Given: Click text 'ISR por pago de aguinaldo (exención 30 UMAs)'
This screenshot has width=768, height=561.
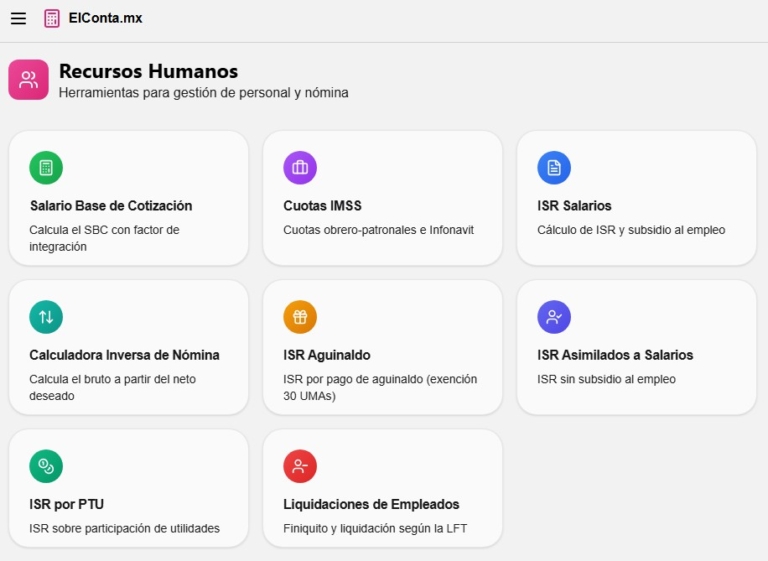Looking at the screenshot, I should [x=380, y=388].
